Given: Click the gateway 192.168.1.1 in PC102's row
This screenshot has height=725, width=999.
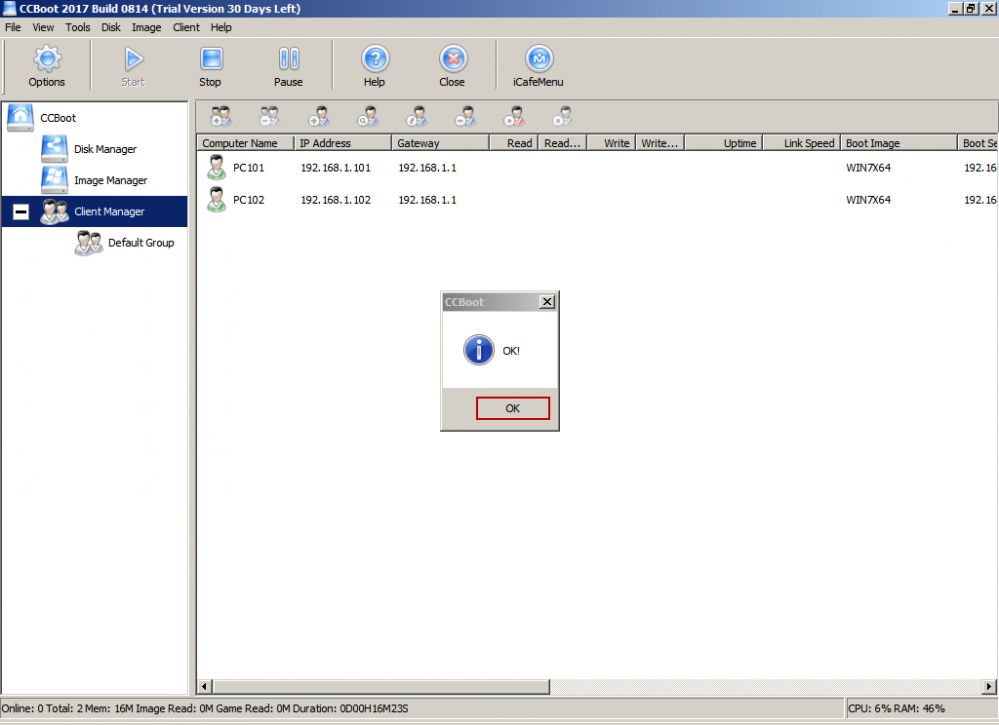Looking at the screenshot, I should click(x=428, y=200).
